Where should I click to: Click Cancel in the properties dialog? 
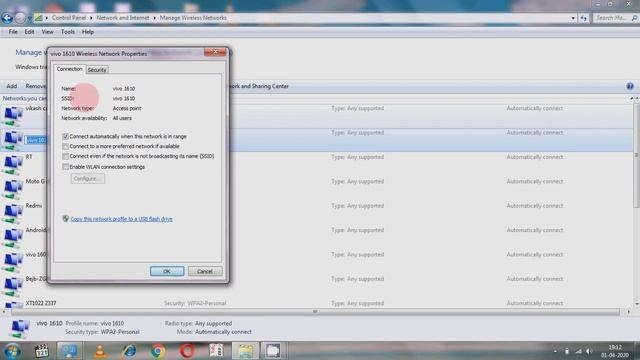click(205, 271)
